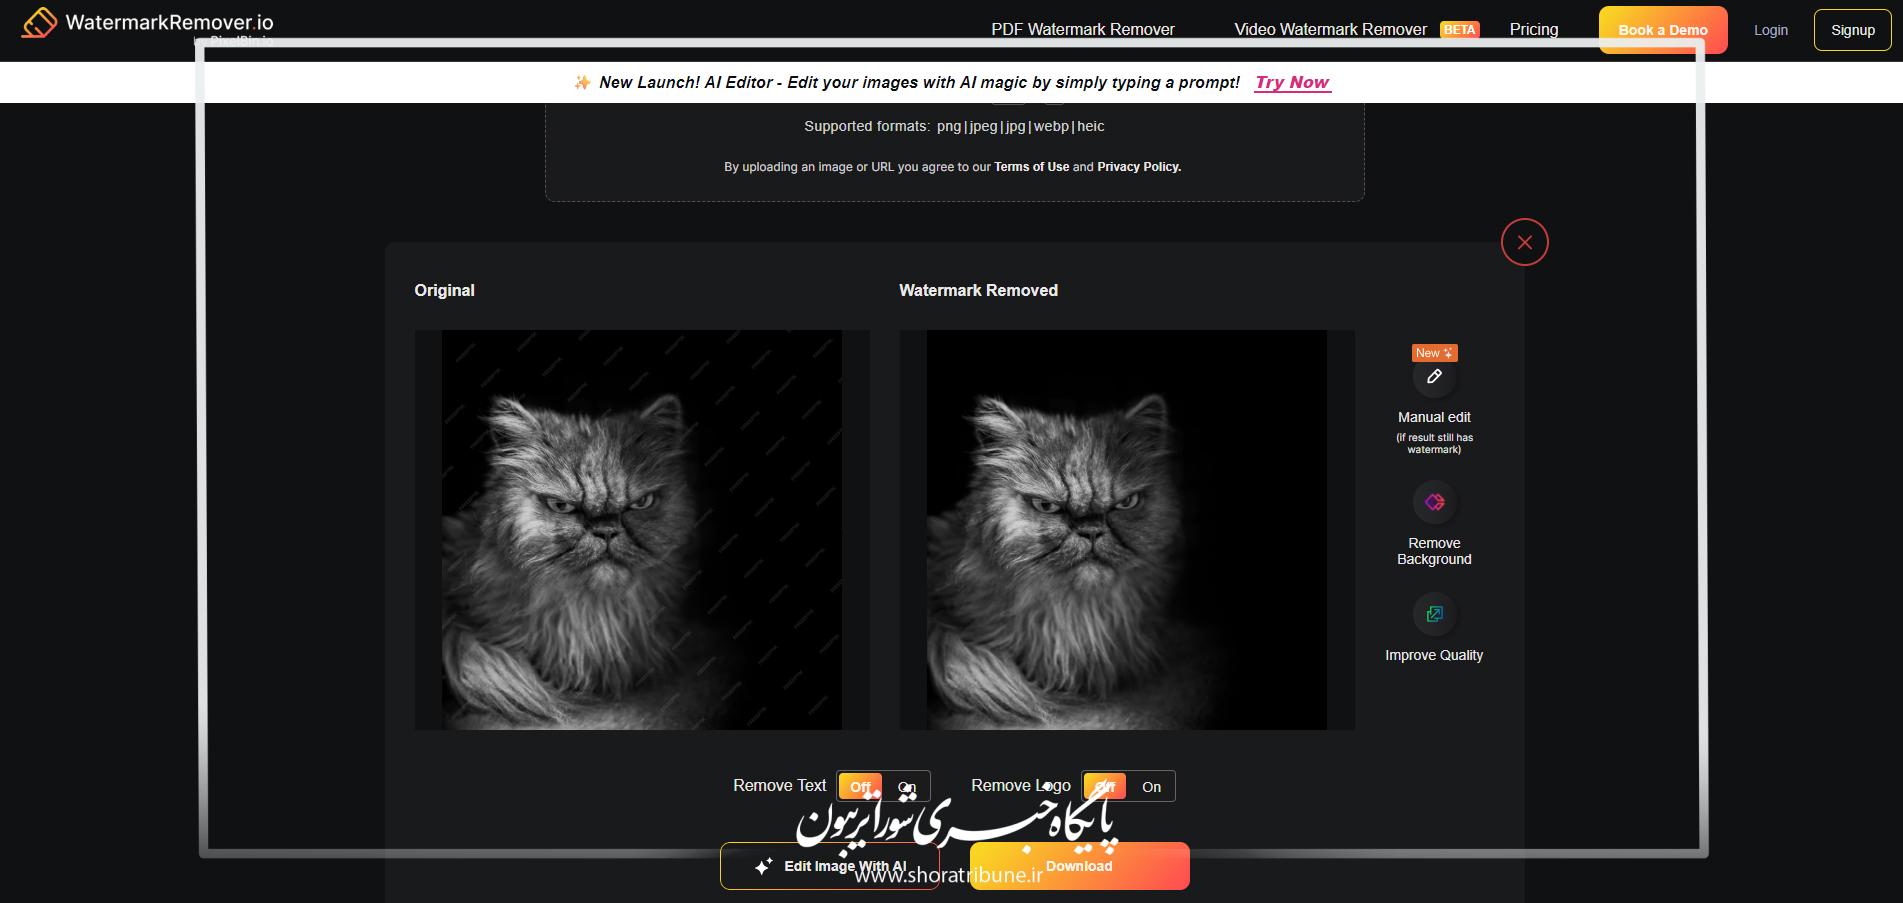The height and width of the screenshot is (903, 1903).
Task: Follow the Try Now banner link
Action: point(1292,82)
